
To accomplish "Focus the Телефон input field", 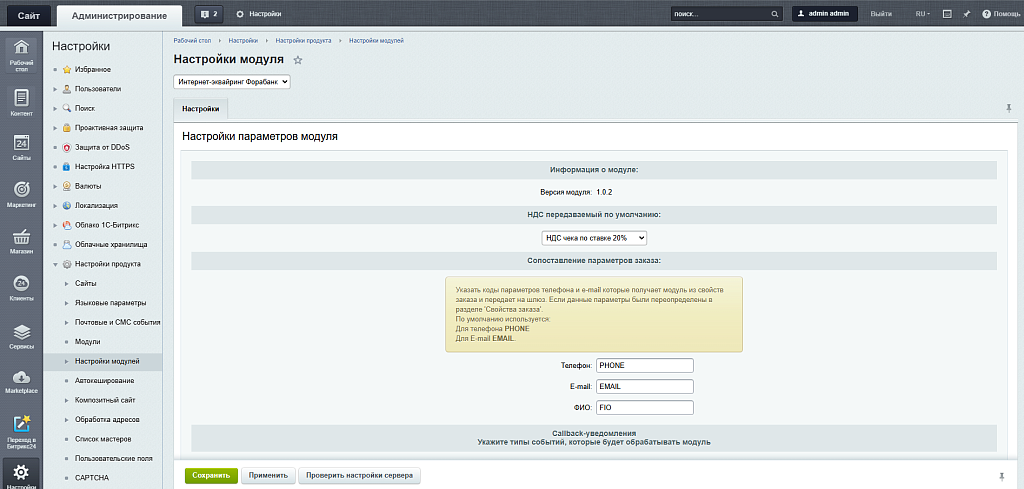I will 644,366.
